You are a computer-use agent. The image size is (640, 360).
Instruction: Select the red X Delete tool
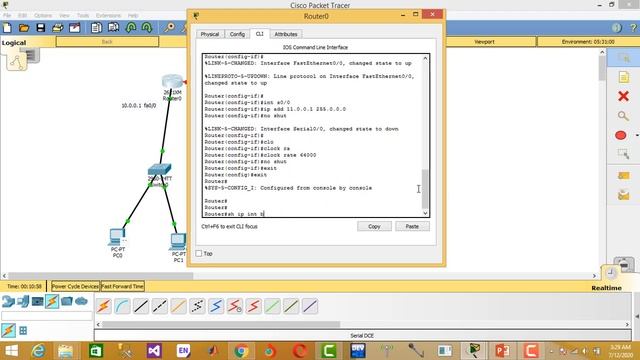[623, 96]
